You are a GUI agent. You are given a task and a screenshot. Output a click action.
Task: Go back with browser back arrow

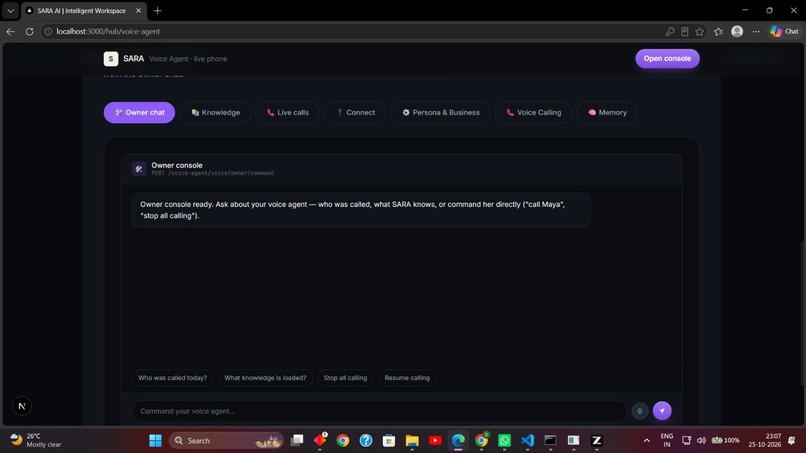10,31
